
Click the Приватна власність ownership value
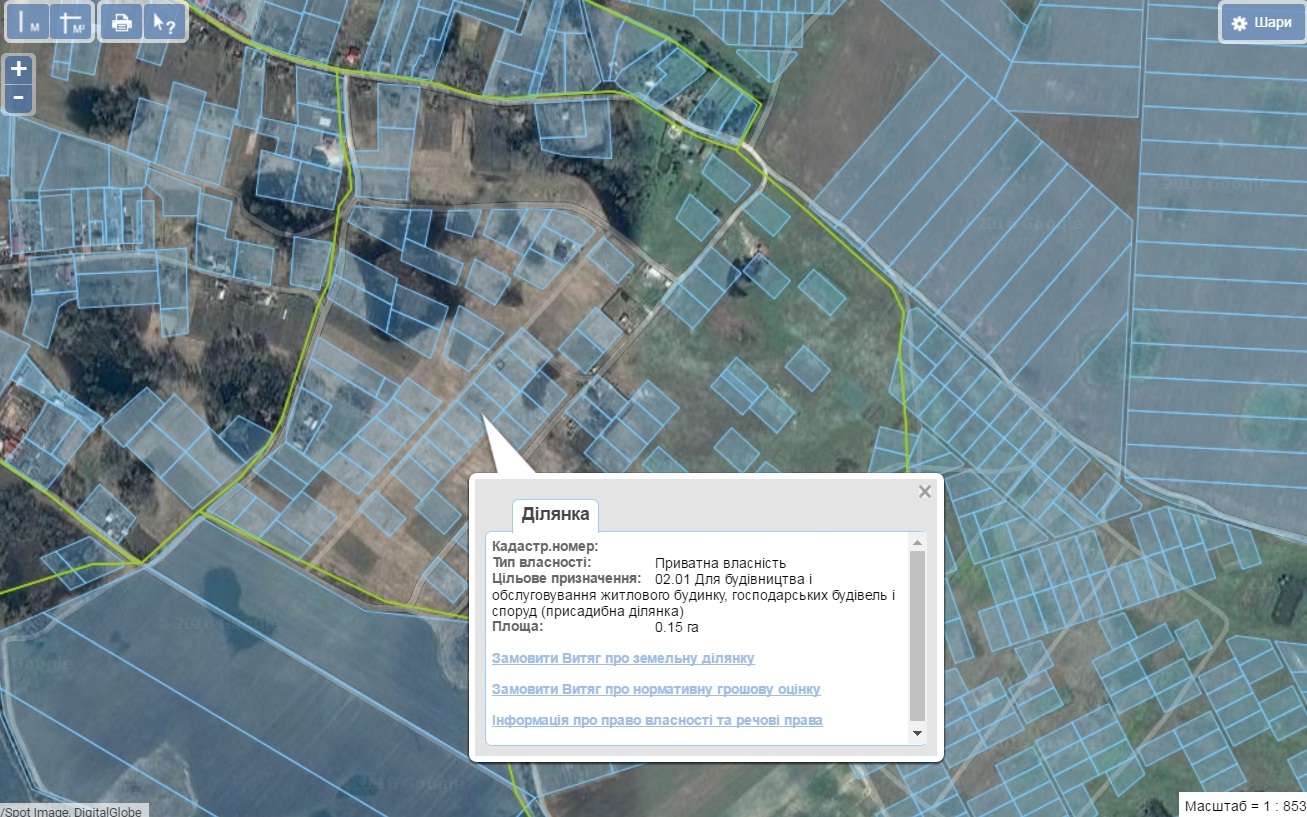[x=720, y=563]
